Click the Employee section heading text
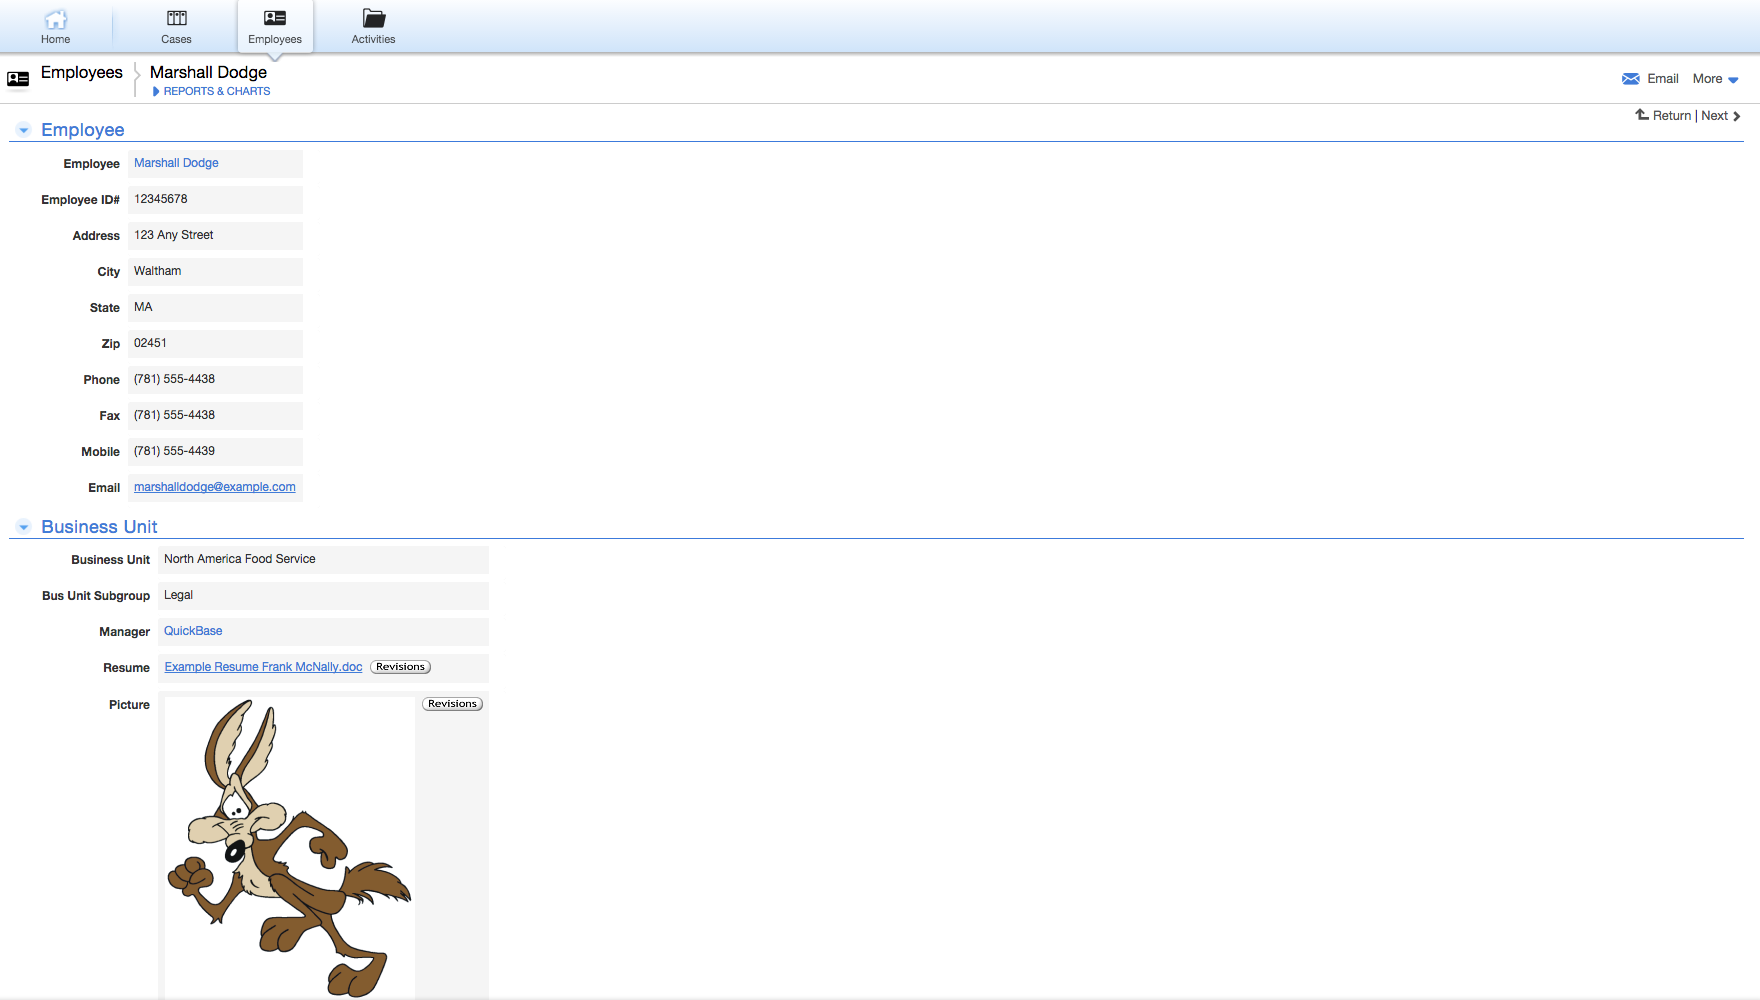Image resolution: width=1760 pixels, height=1000 pixels. point(83,130)
